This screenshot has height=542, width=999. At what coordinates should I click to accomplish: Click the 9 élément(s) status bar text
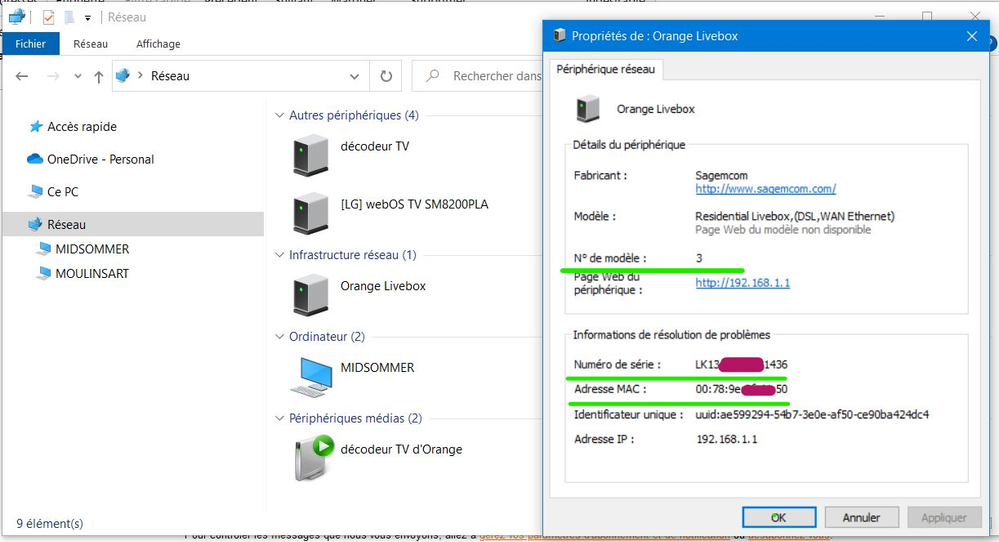tap(50, 524)
